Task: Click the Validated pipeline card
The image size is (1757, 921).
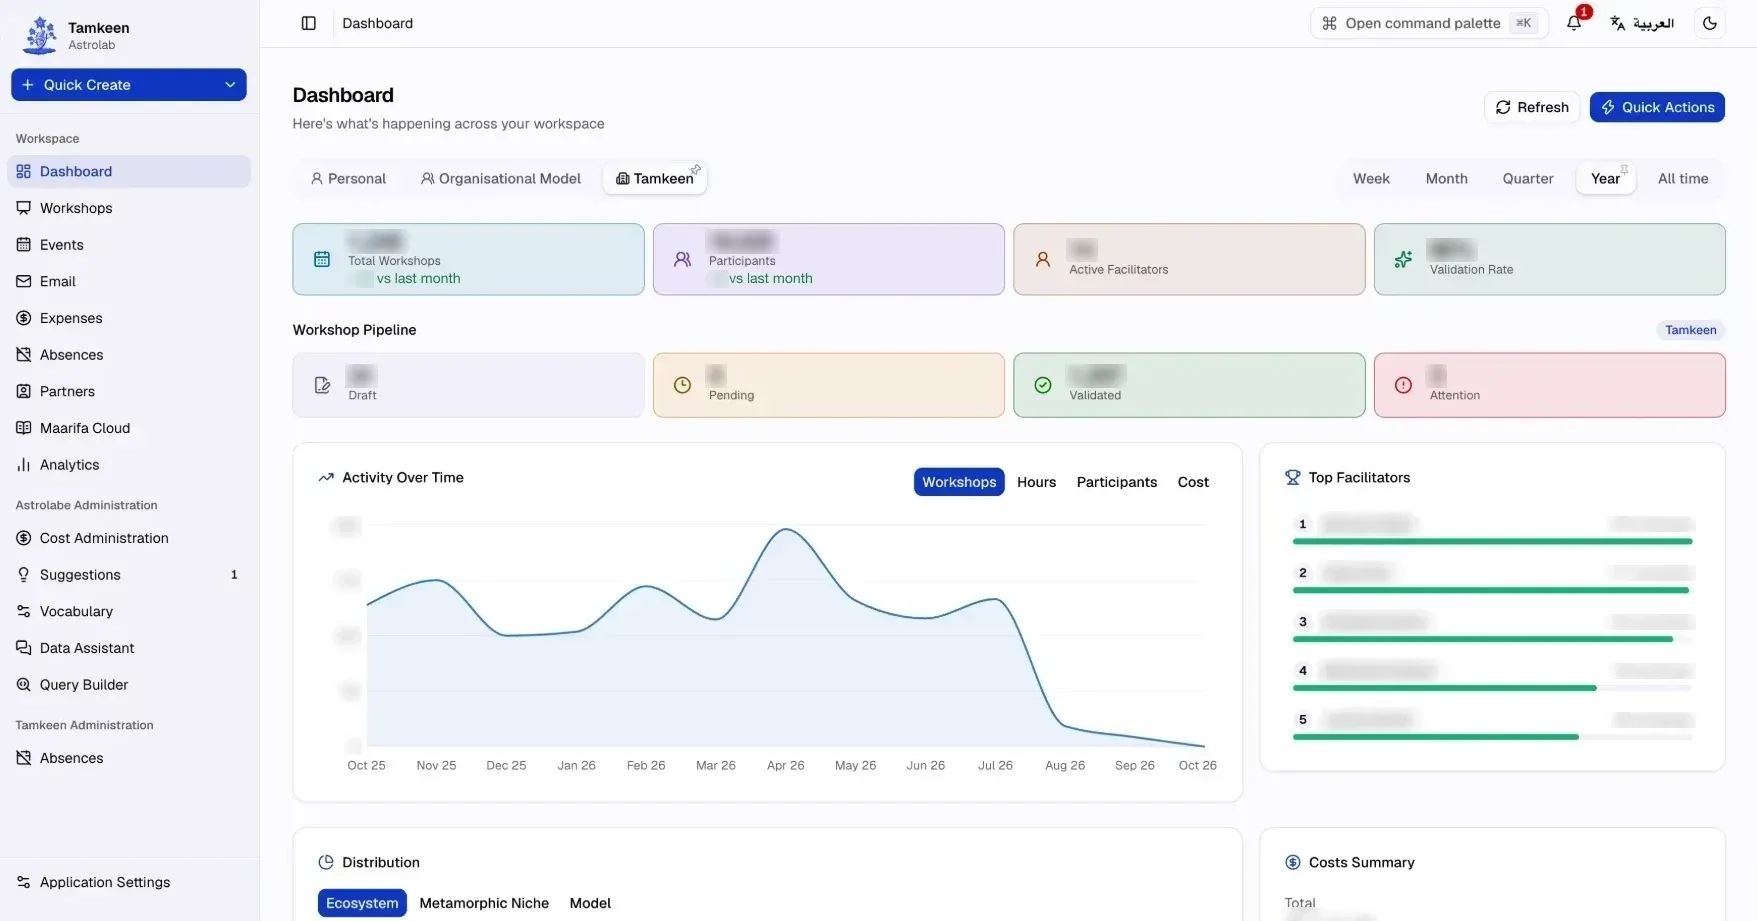Action: click(x=1189, y=385)
